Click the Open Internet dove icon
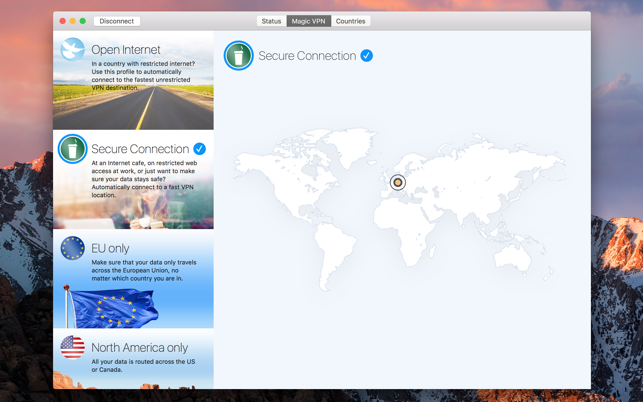This screenshot has height=402, width=643. coord(72,49)
